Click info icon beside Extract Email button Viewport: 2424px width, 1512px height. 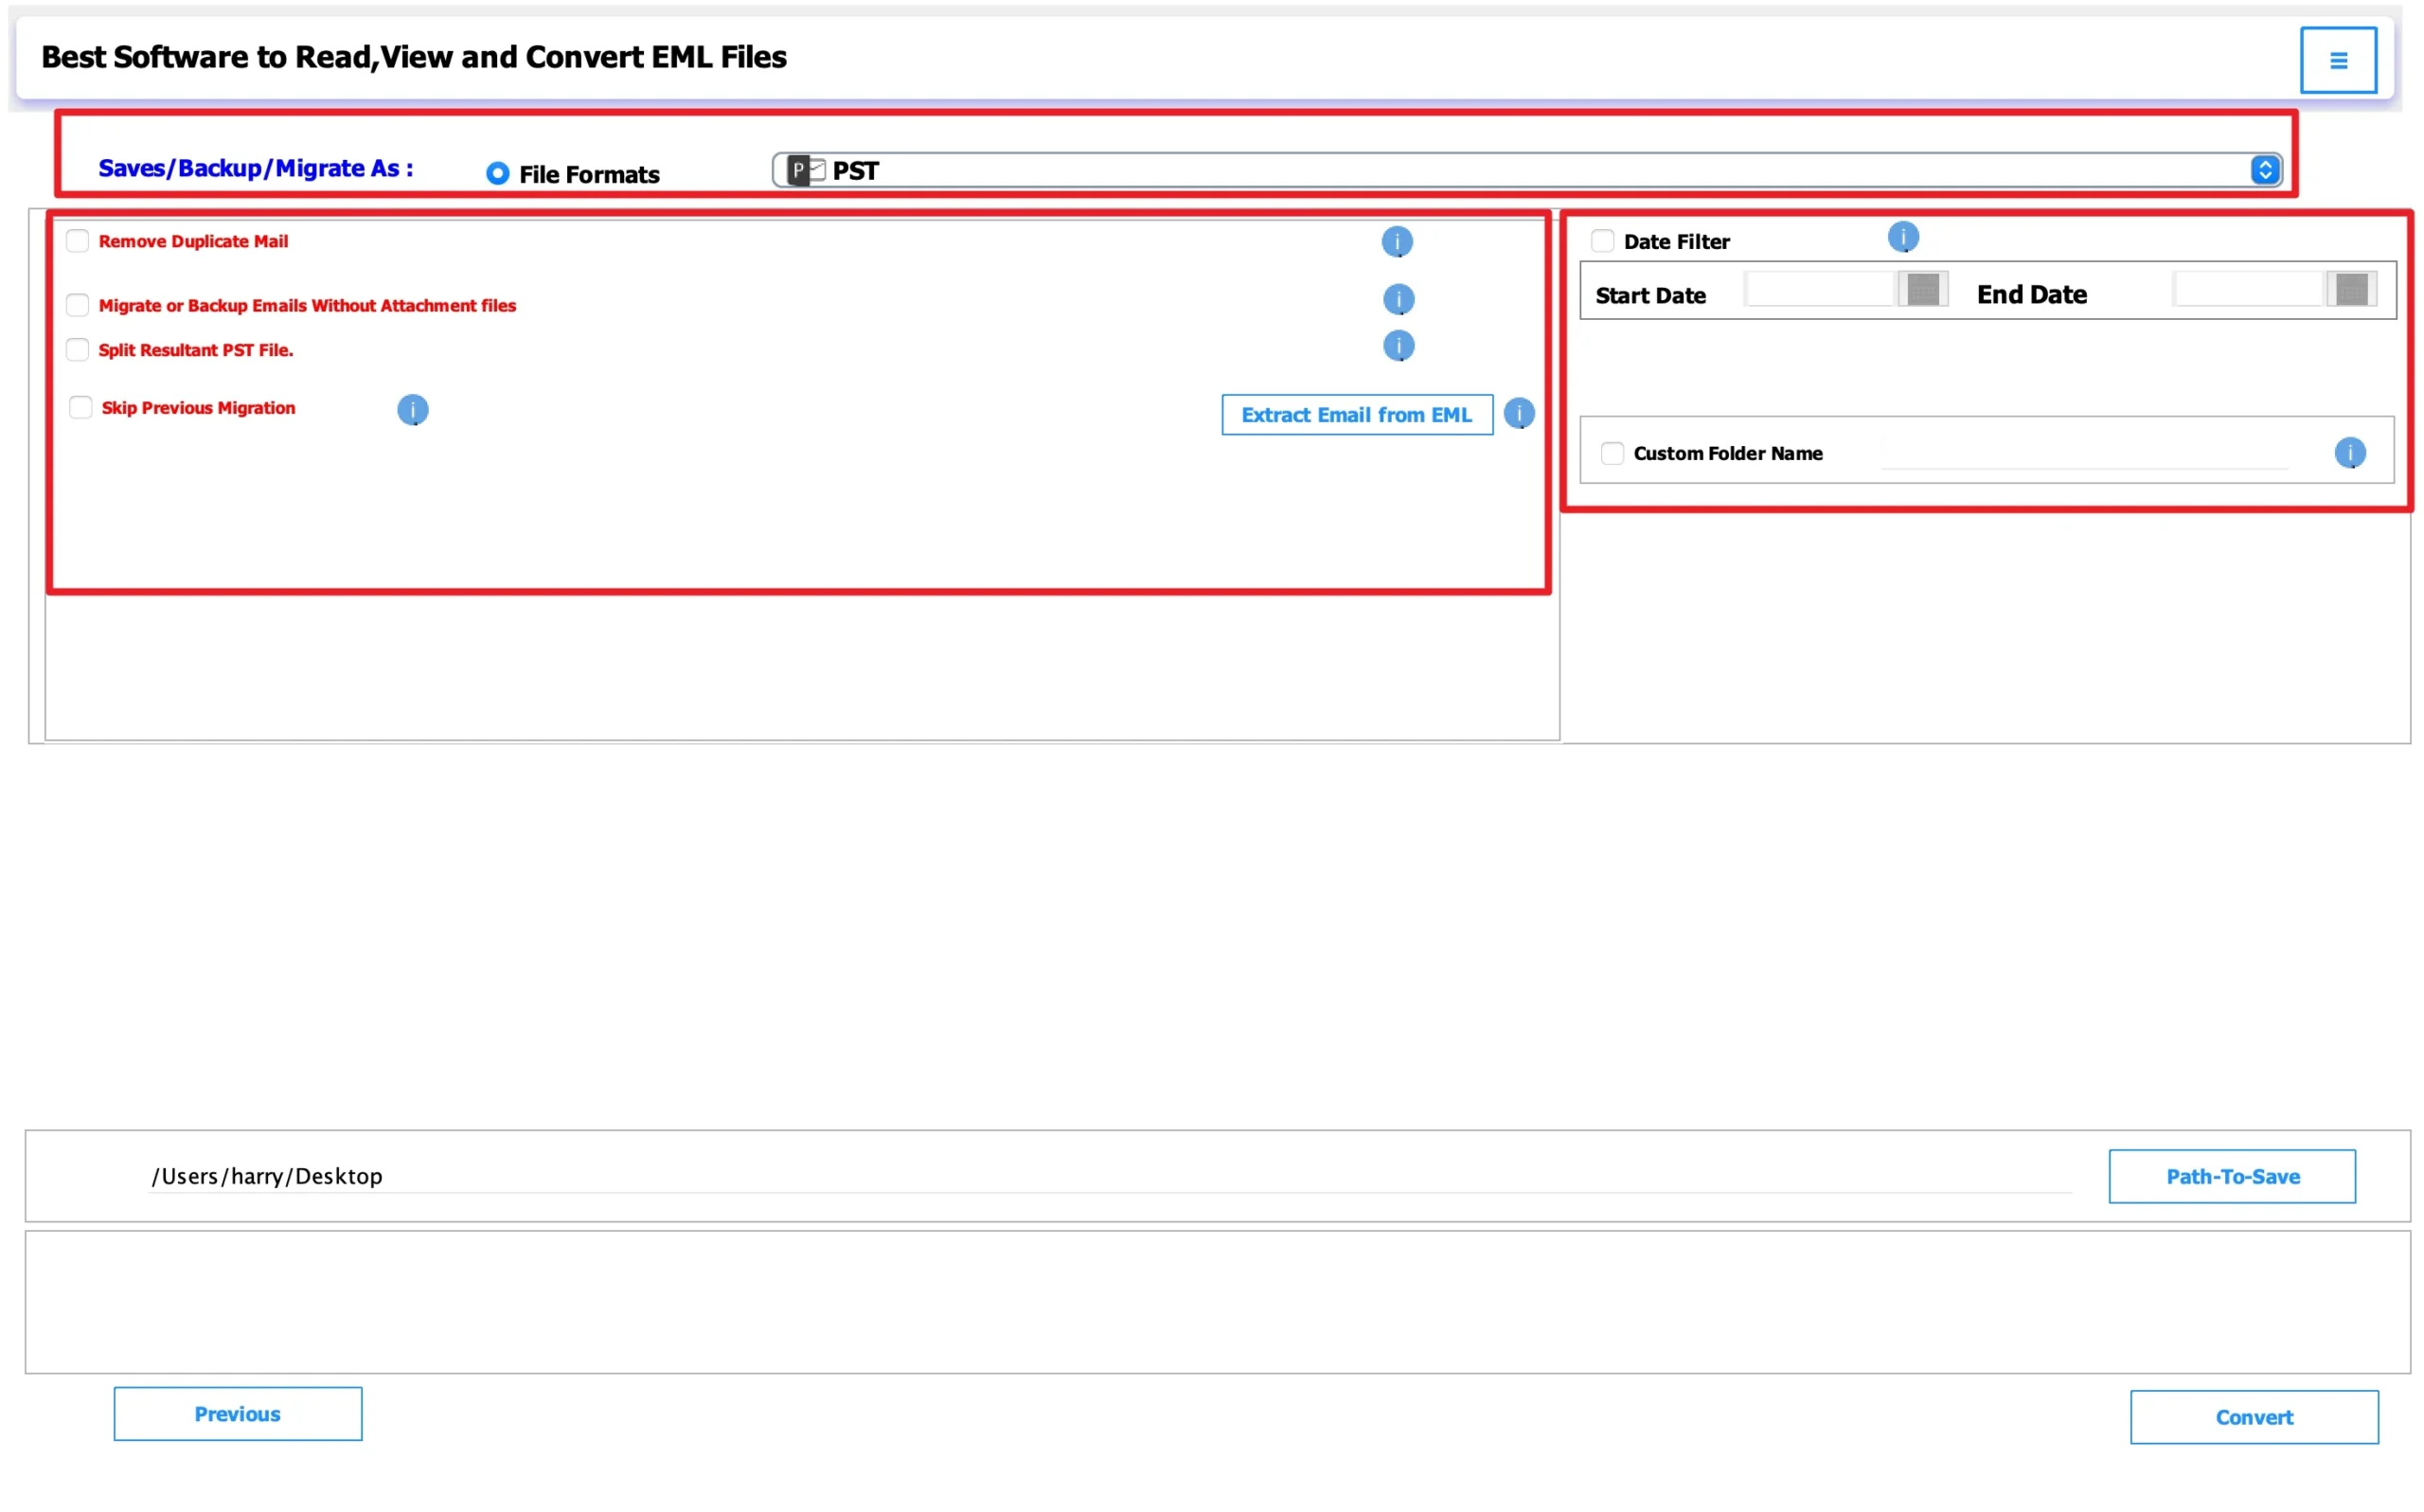pyautogui.click(x=1518, y=413)
